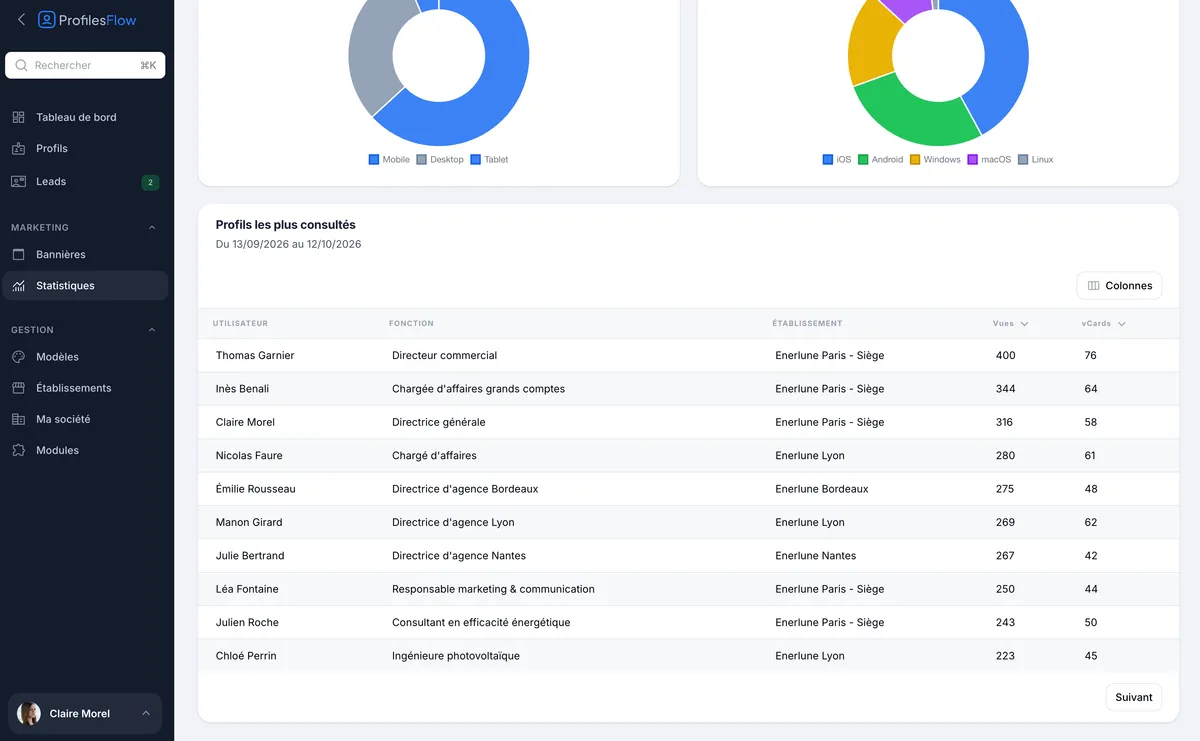Viewport: 1200px width, 741px height.
Task: Click Claire Morel in the user column
Action: tap(245, 422)
